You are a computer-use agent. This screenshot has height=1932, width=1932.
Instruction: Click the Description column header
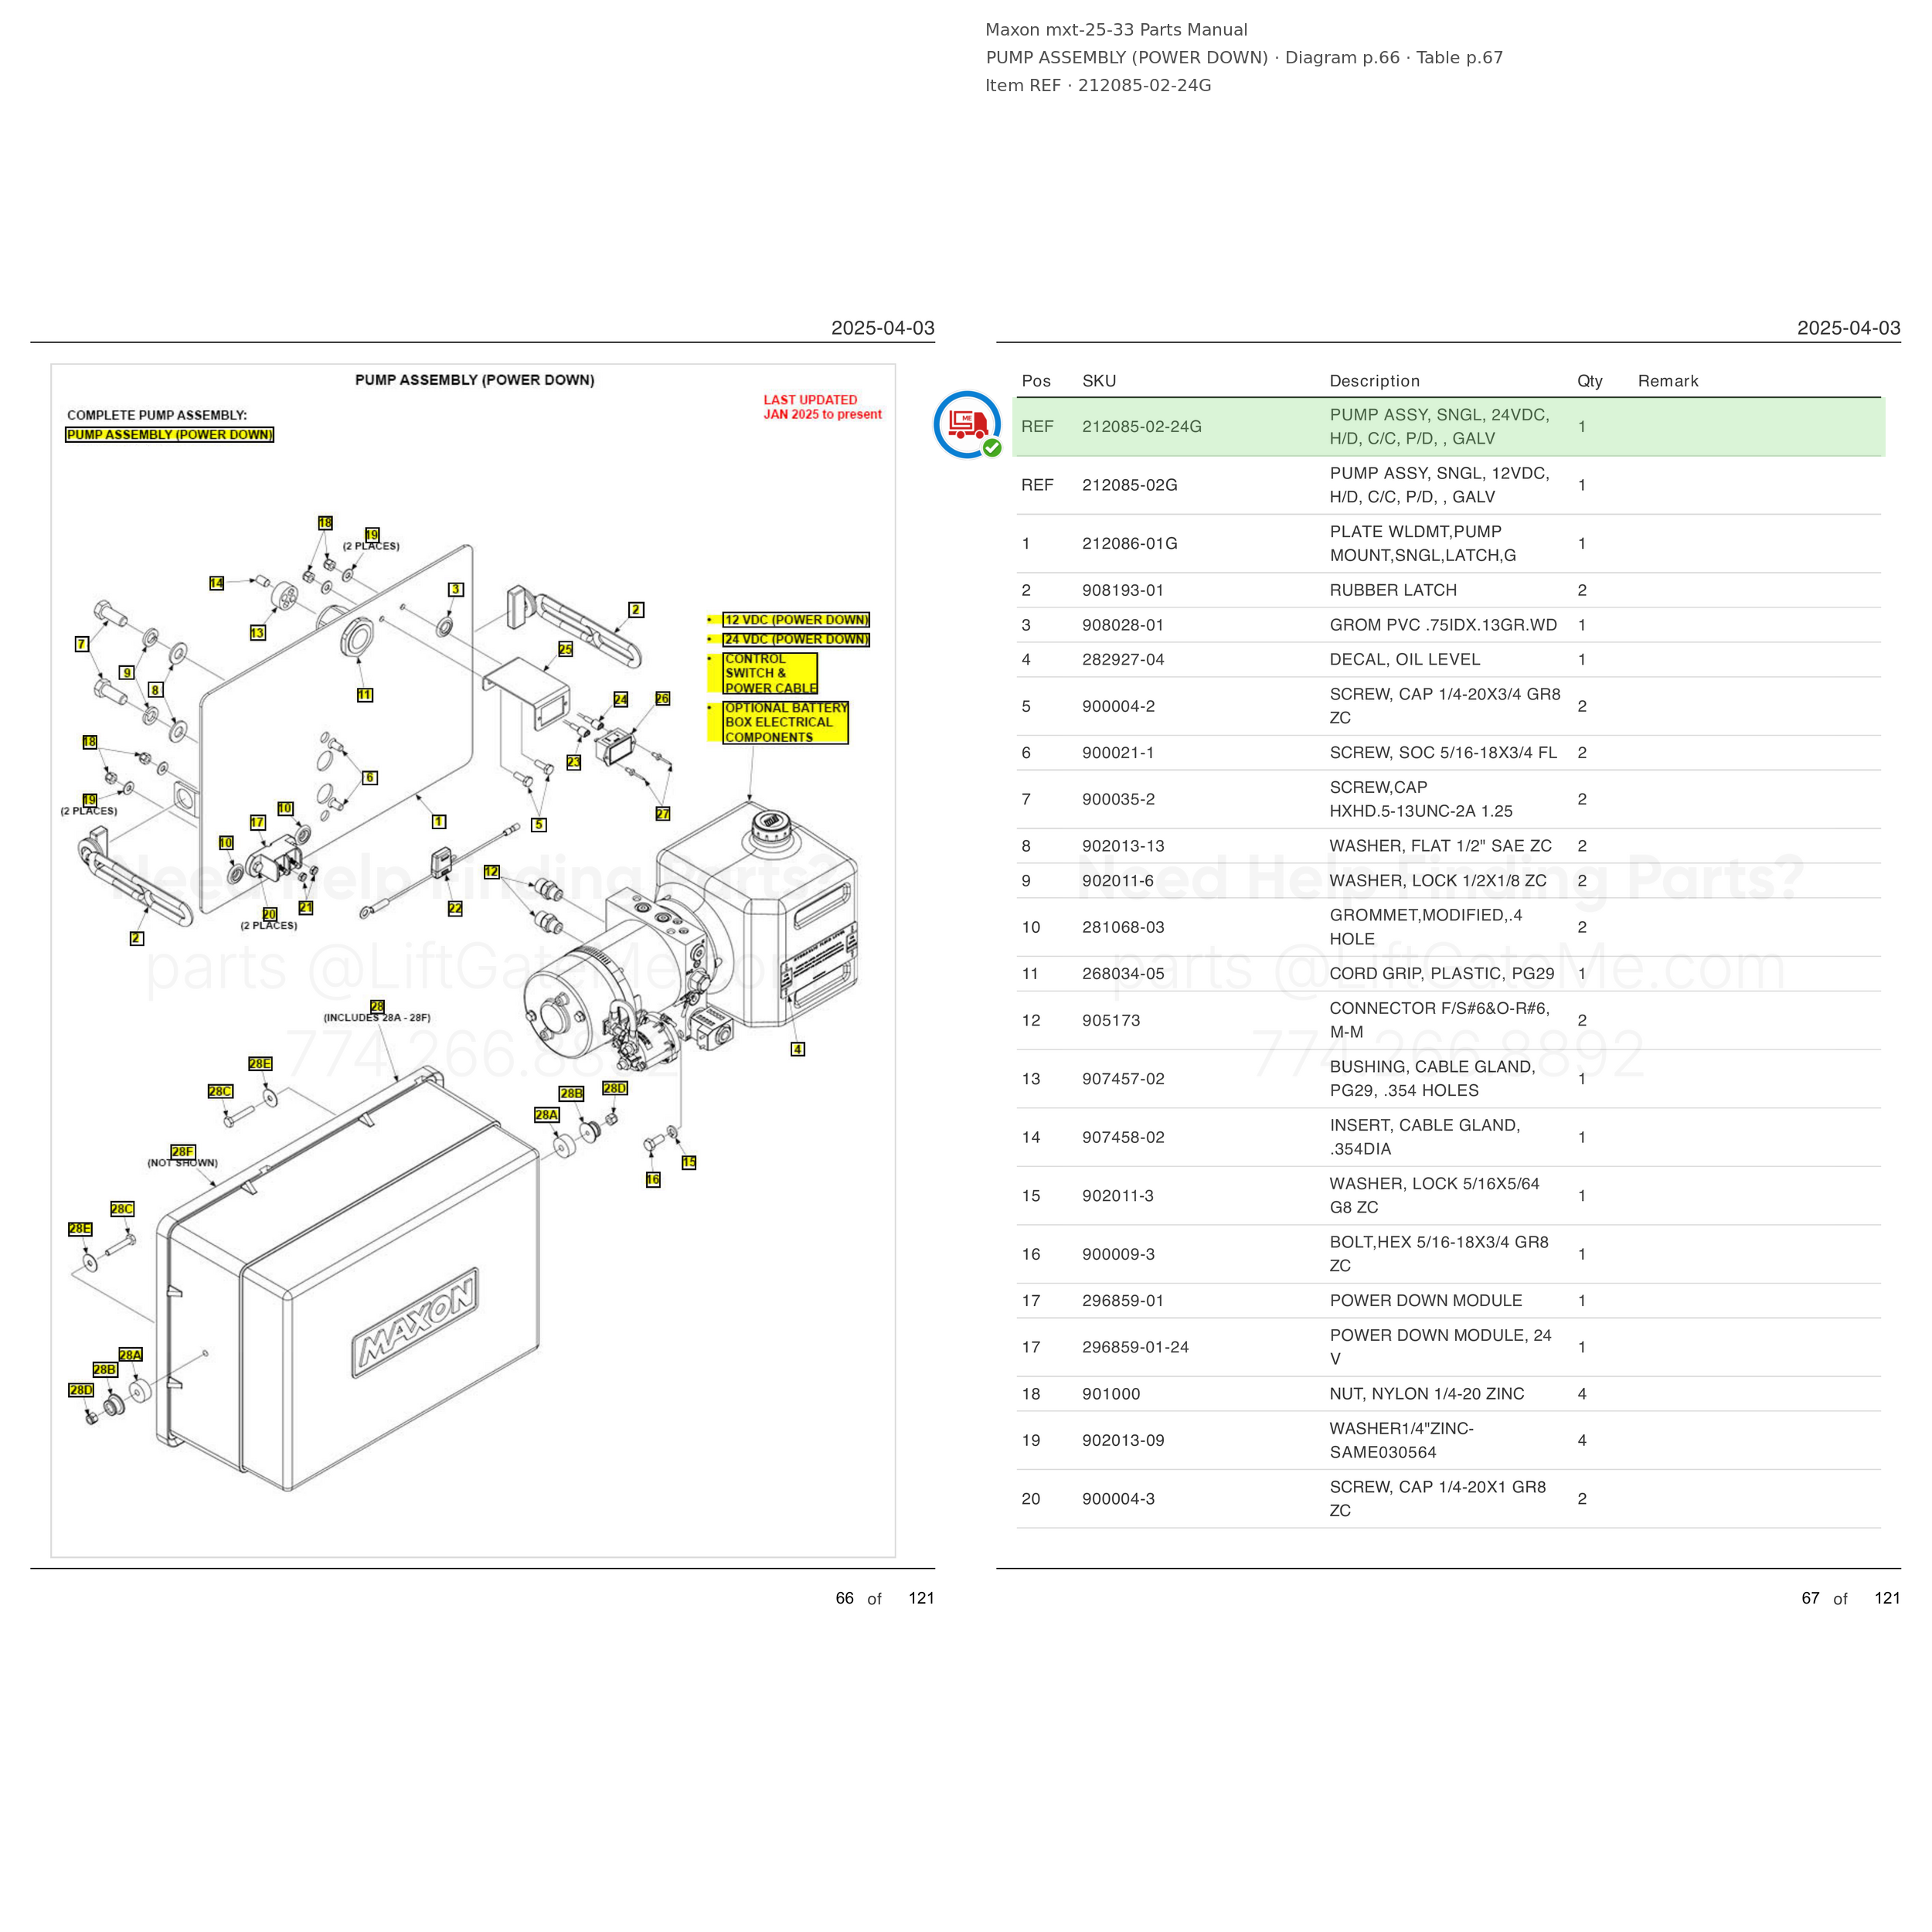point(1374,381)
